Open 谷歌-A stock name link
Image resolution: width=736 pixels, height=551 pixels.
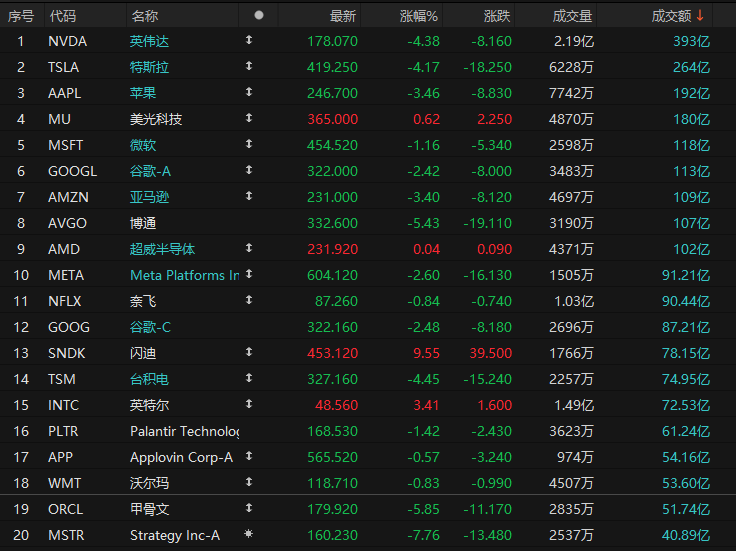(150, 171)
